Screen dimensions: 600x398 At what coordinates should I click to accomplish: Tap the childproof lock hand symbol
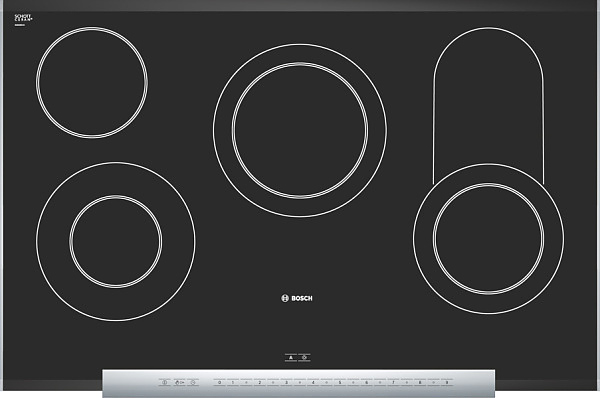[x=179, y=382]
